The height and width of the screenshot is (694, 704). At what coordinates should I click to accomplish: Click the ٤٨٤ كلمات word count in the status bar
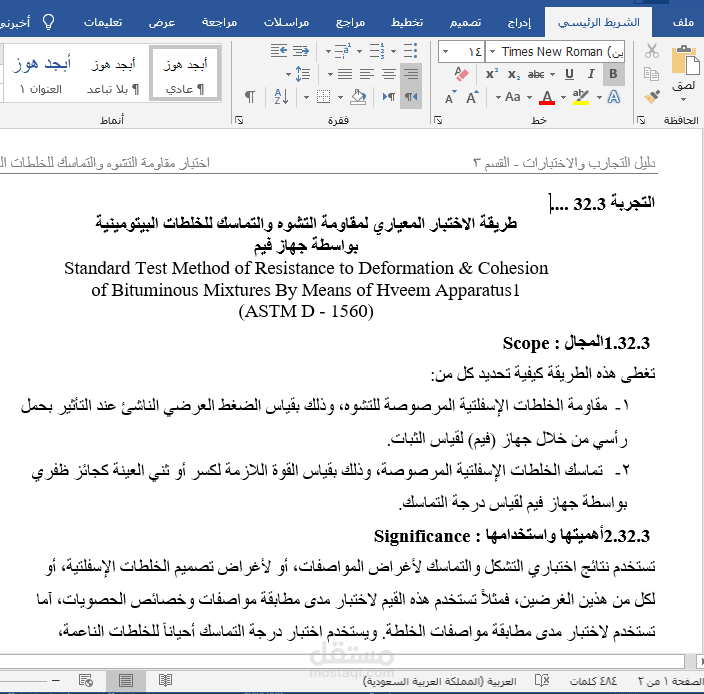tap(594, 681)
